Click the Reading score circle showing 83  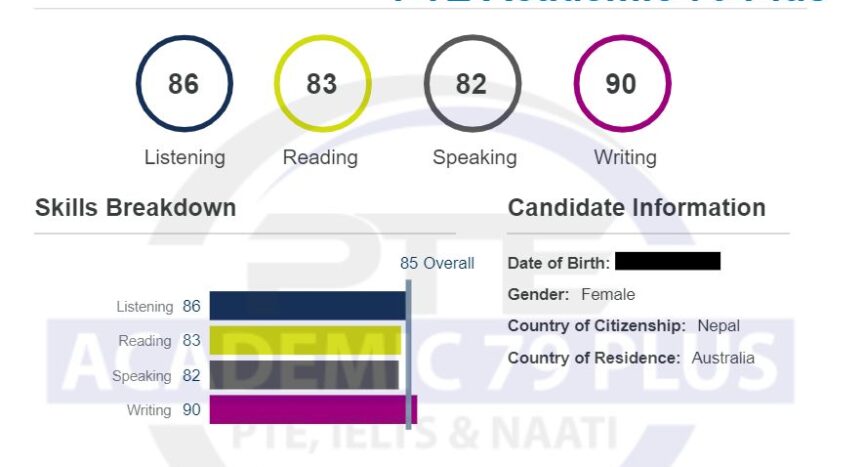point(323,84)
